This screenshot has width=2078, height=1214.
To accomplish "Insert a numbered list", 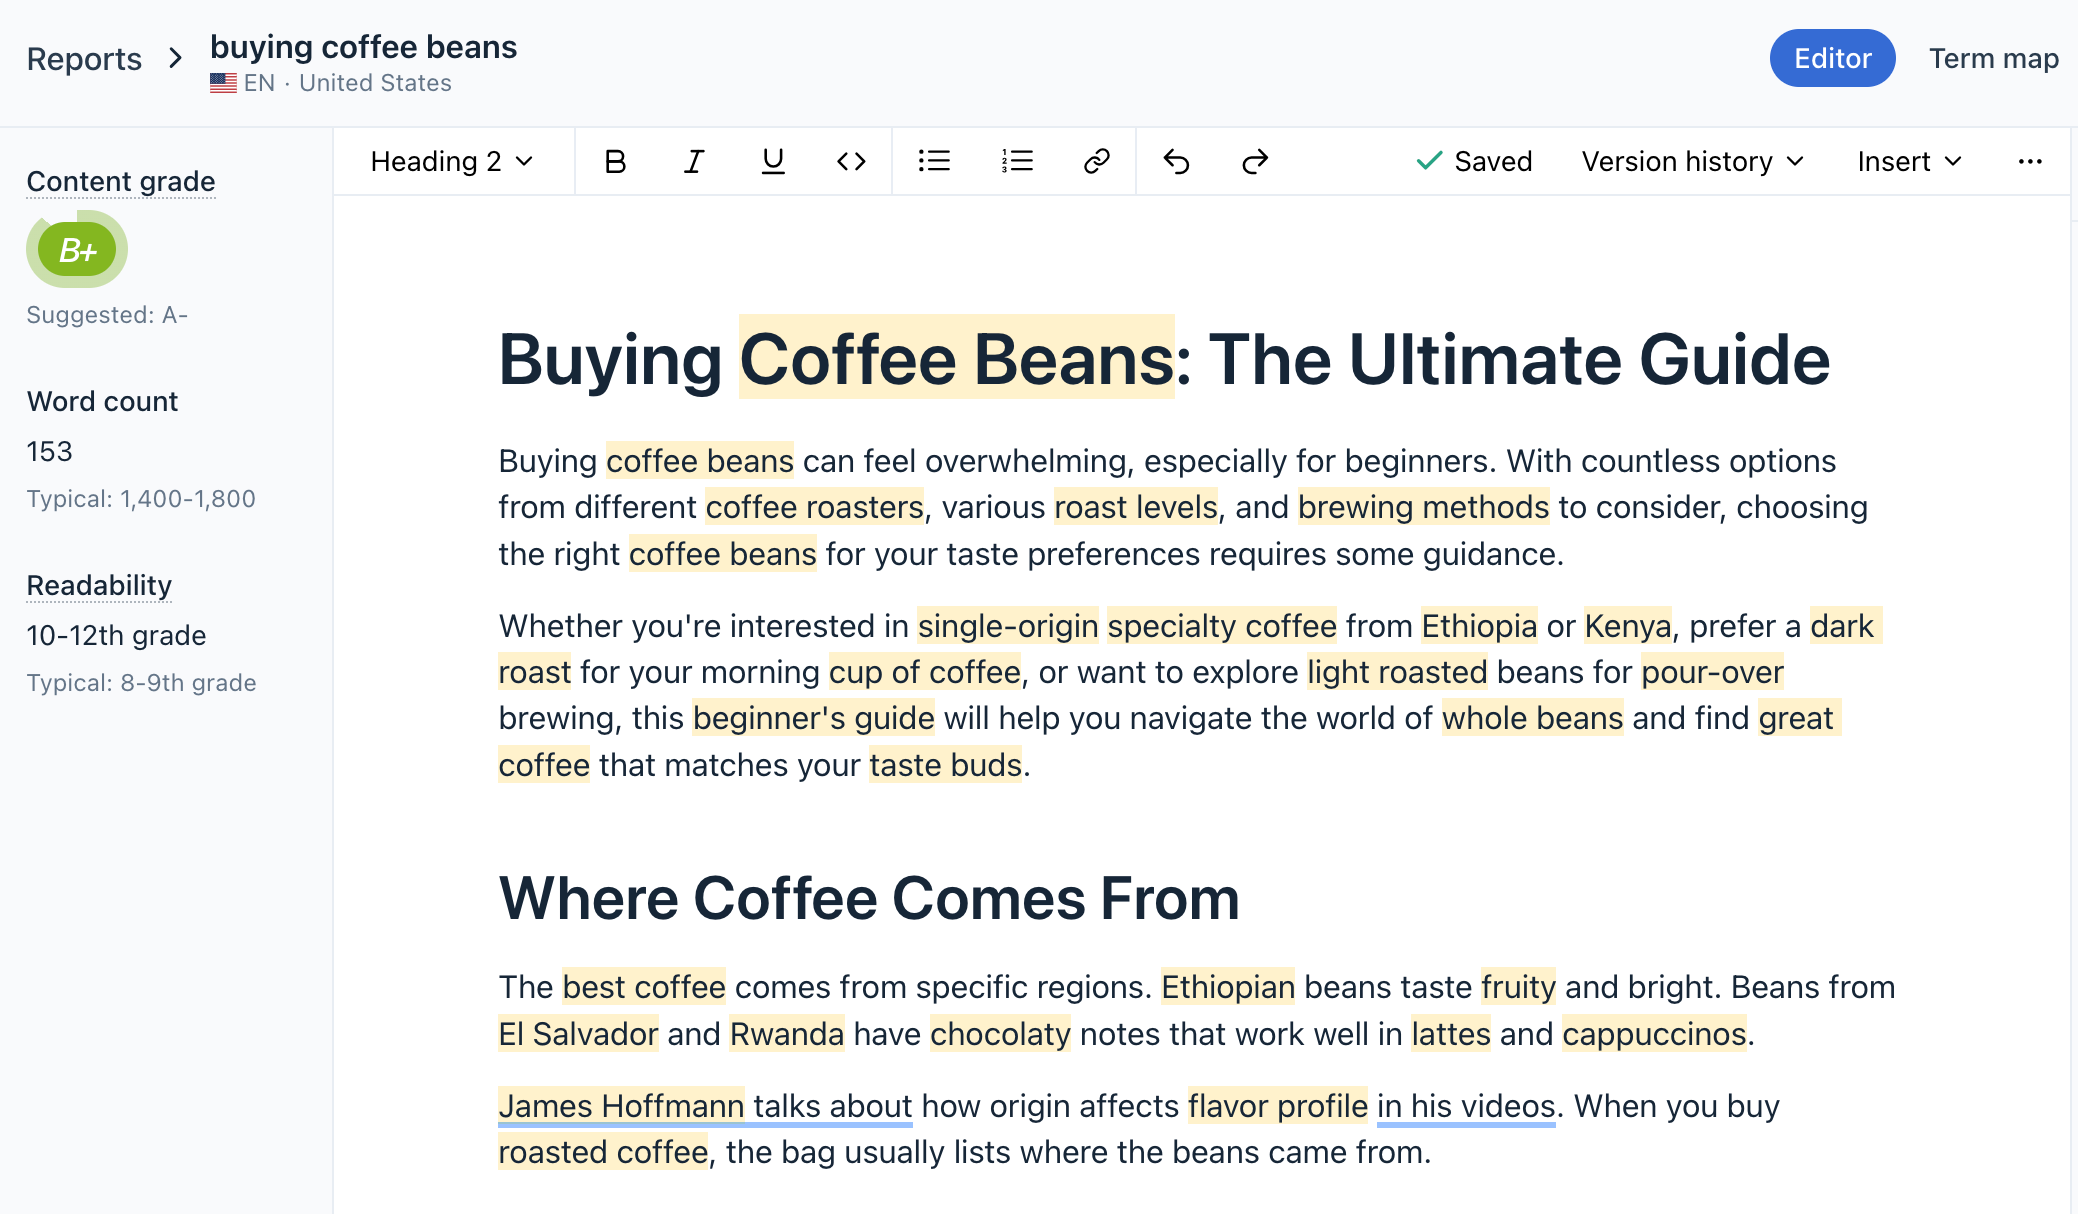I will click(x=1017, y=161).
